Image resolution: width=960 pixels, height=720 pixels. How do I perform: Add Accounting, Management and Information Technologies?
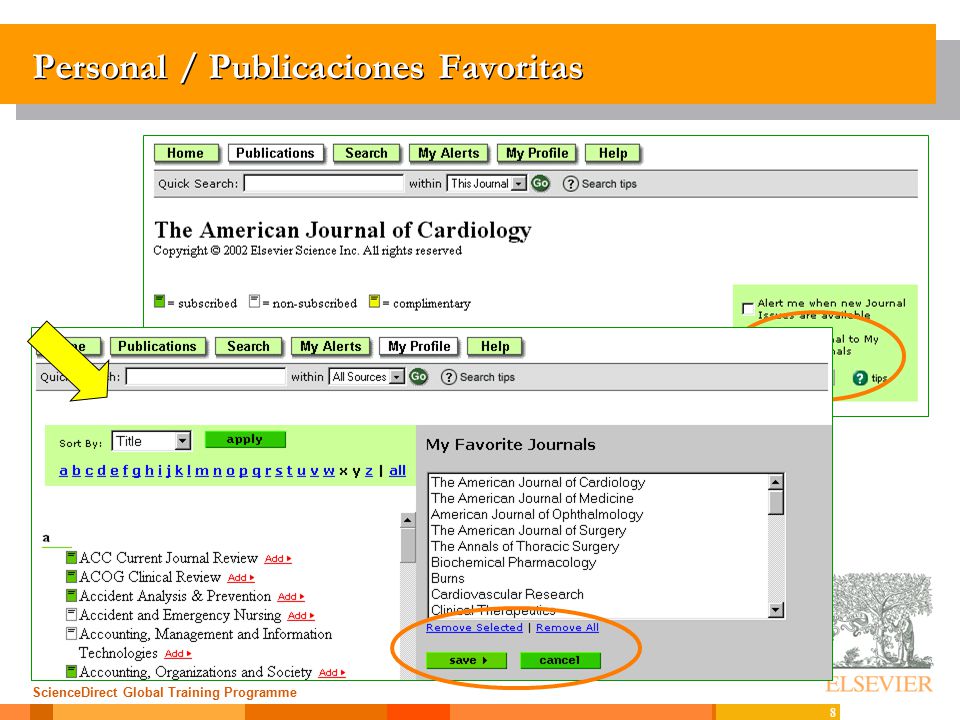pyautogui.click(x=178, y=653)
